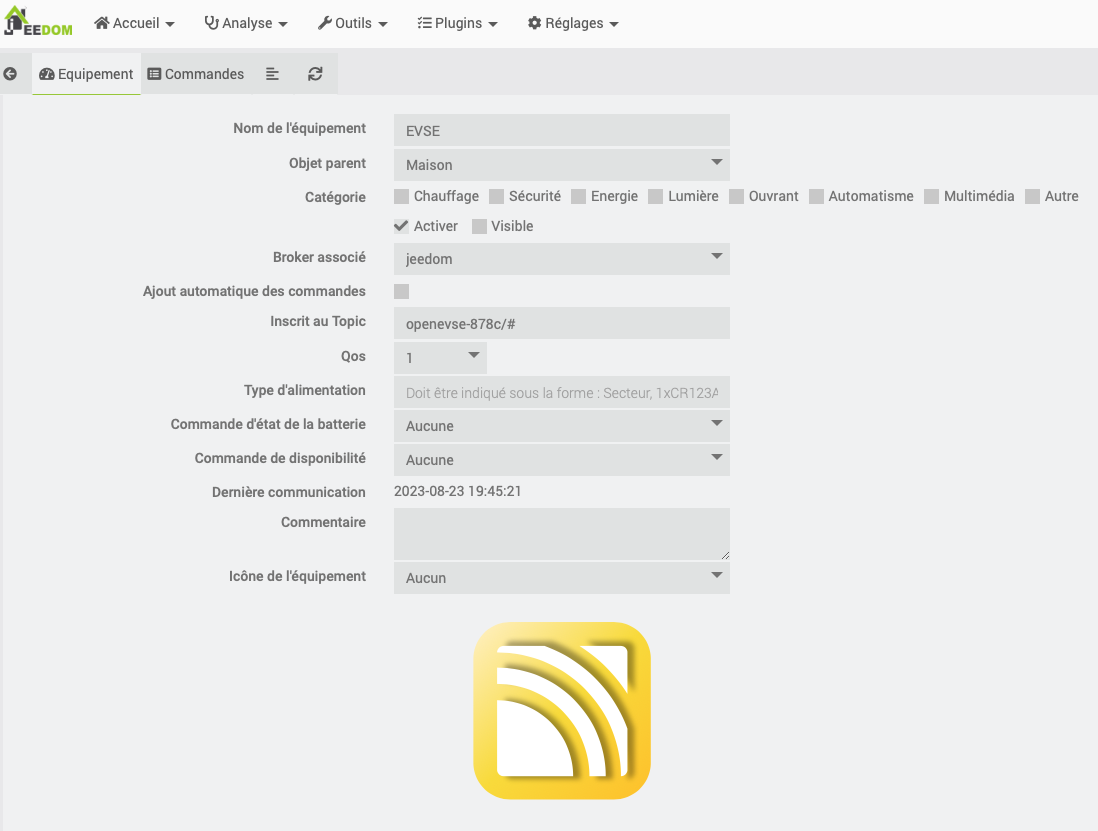Check the Automatisme category
Screen dimensions: 1098x831
pos(816,197)
